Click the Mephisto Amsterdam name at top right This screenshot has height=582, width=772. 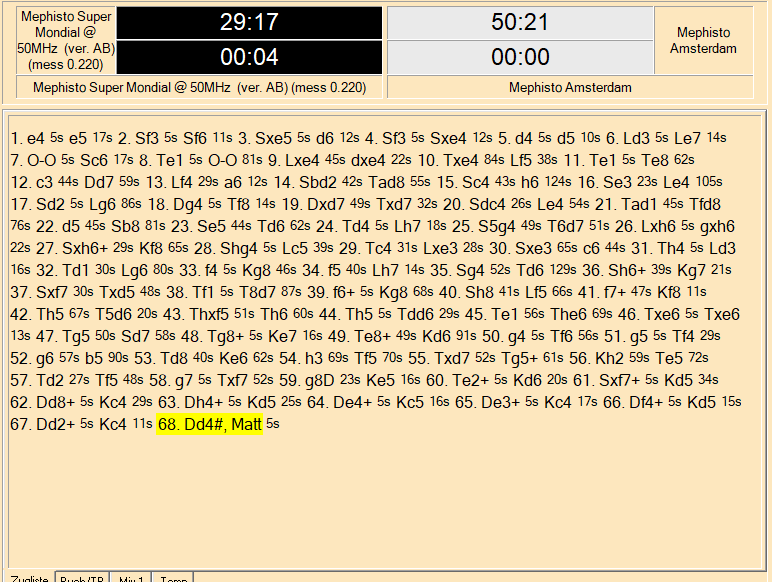point(703,41)
